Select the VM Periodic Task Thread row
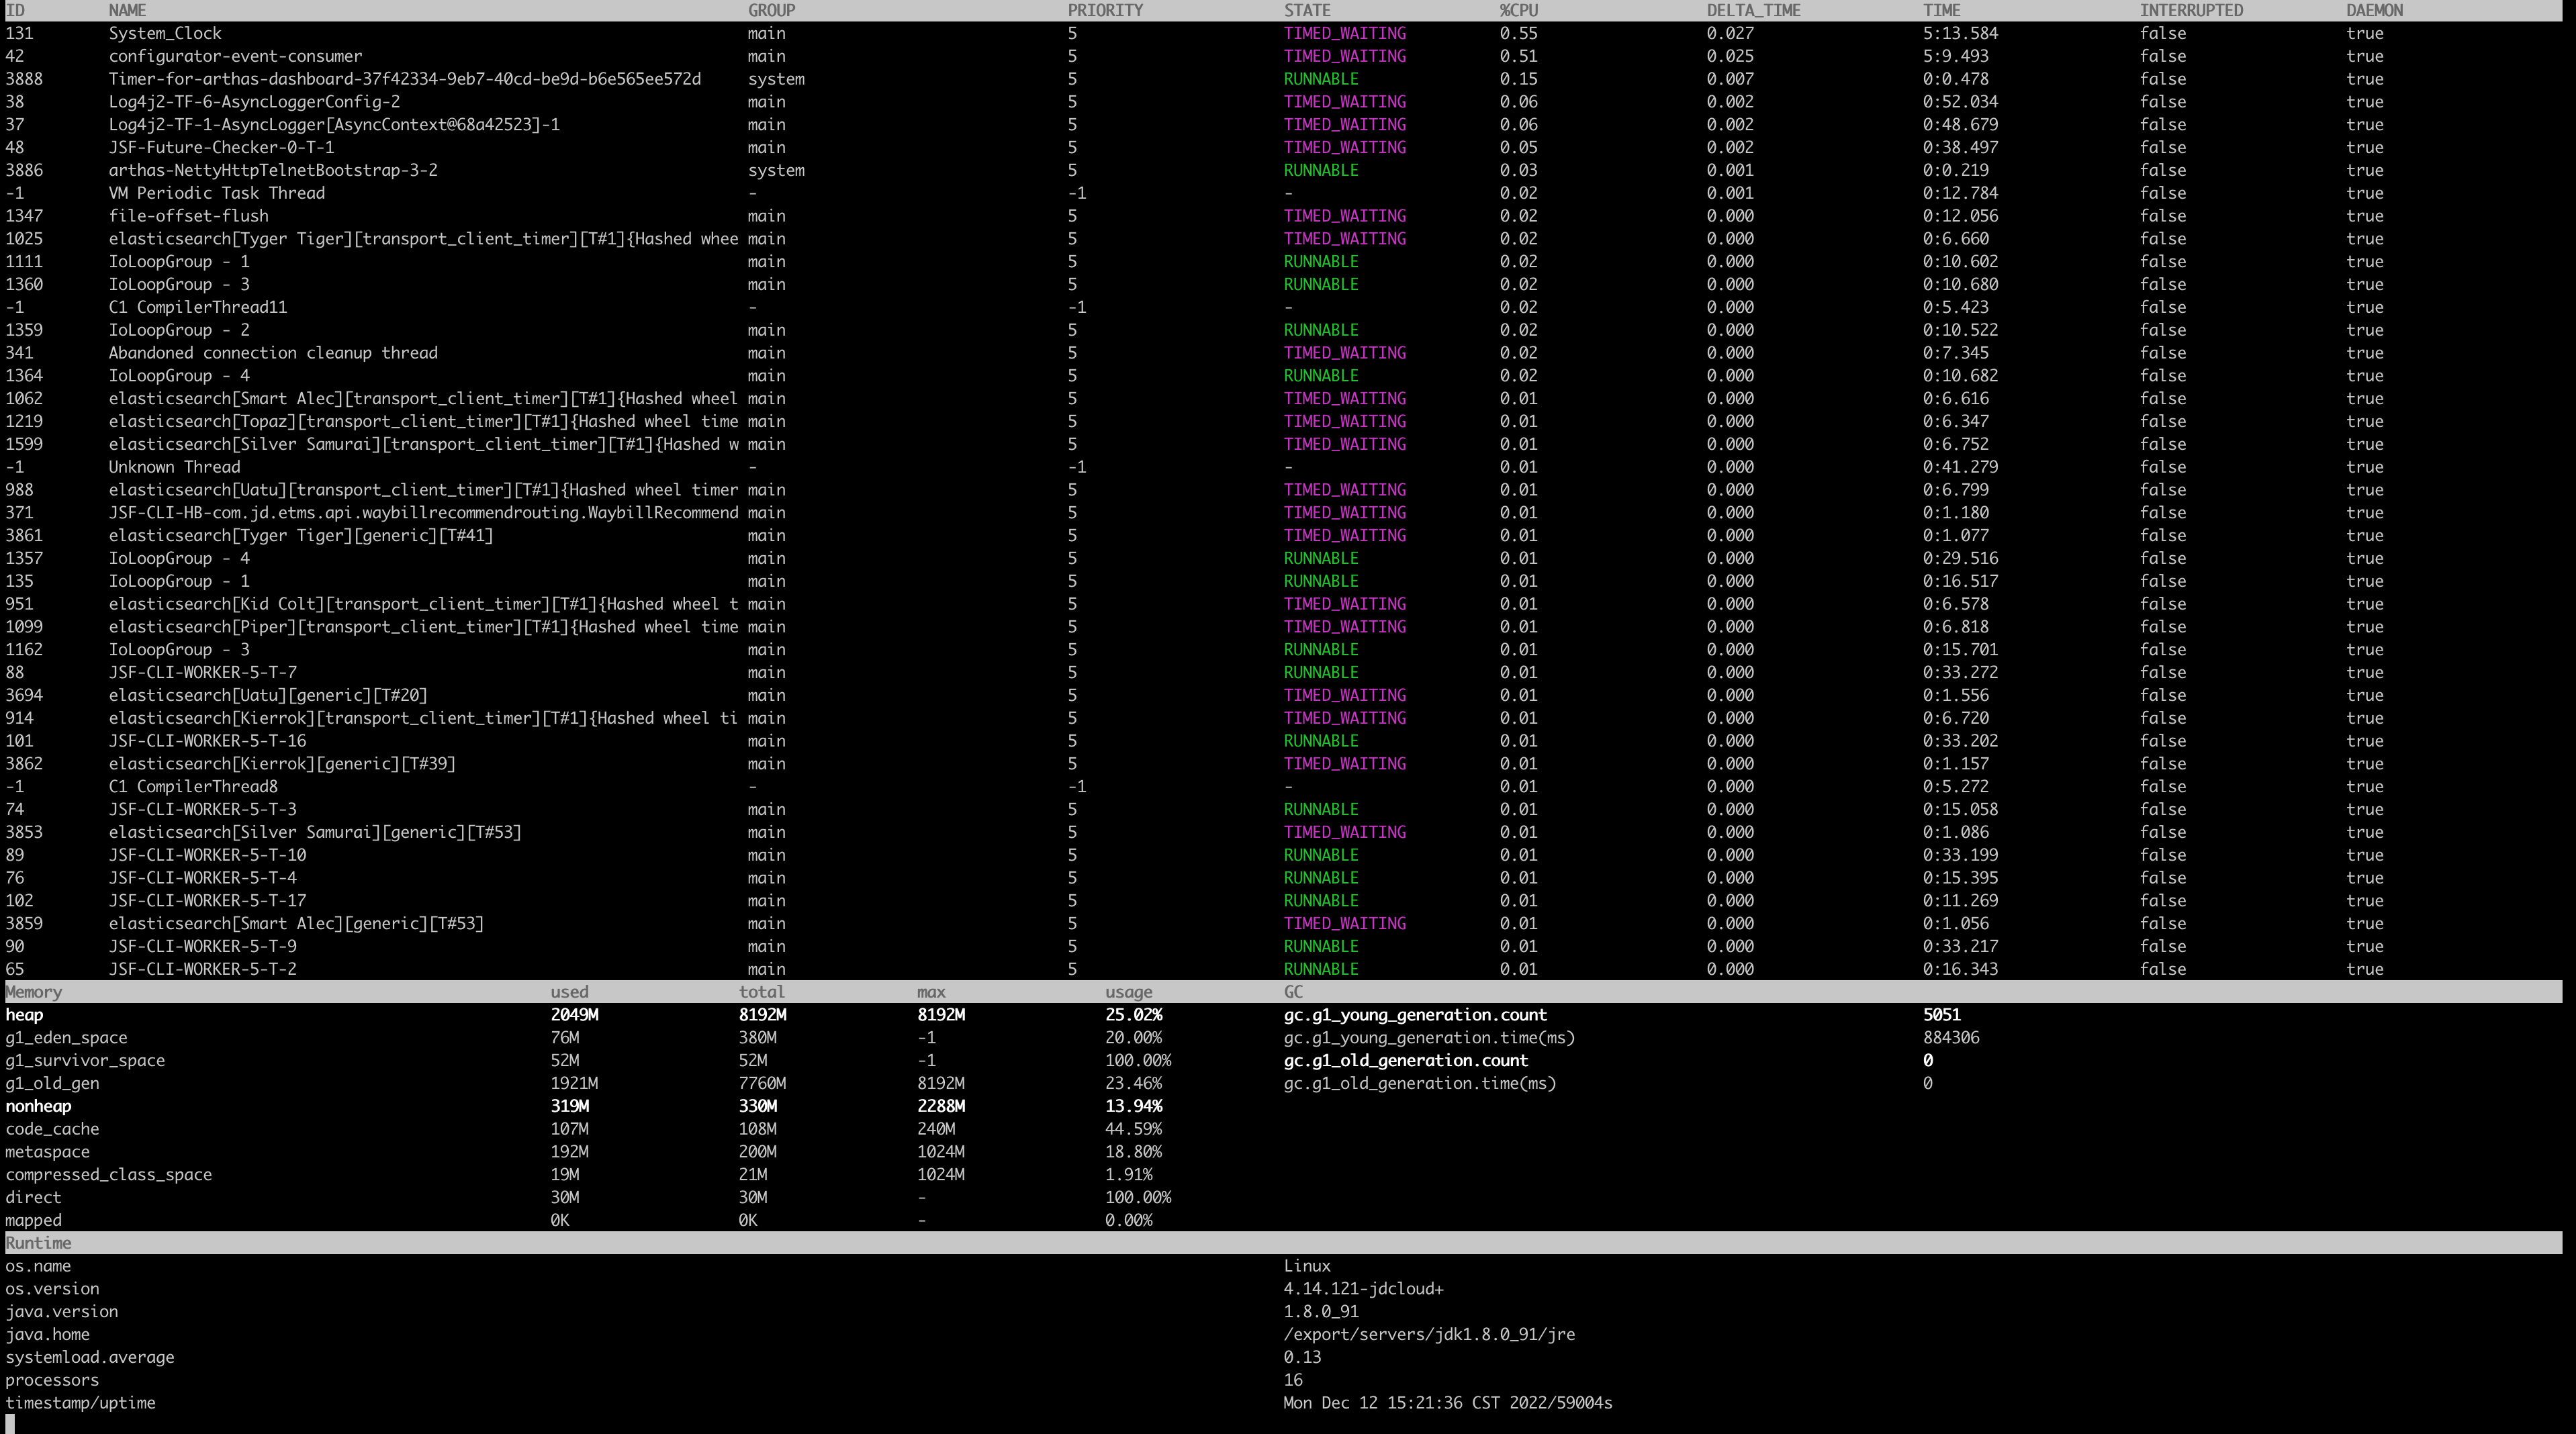 click(1288, 193)
